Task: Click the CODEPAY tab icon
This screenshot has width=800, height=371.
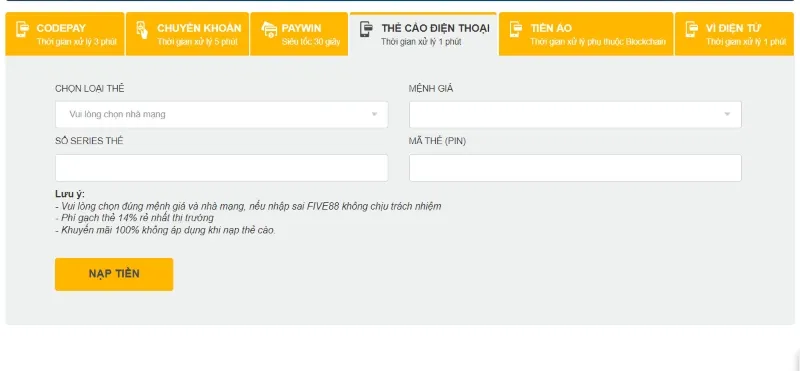Action: [x=22, y=29]
